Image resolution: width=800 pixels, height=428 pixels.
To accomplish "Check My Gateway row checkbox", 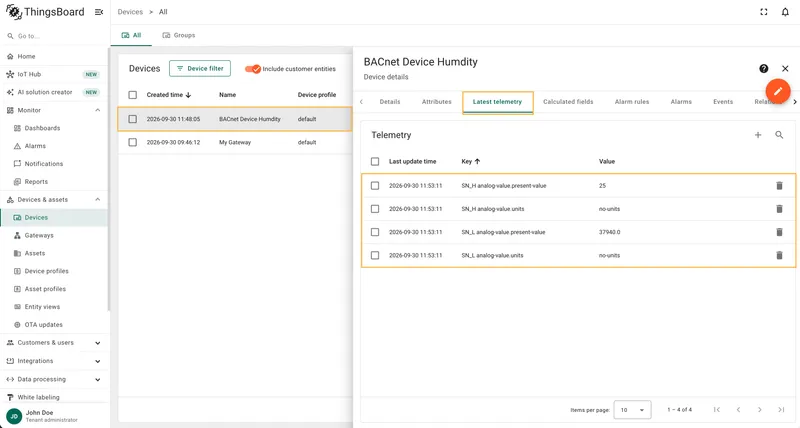I will pos(133,142).
